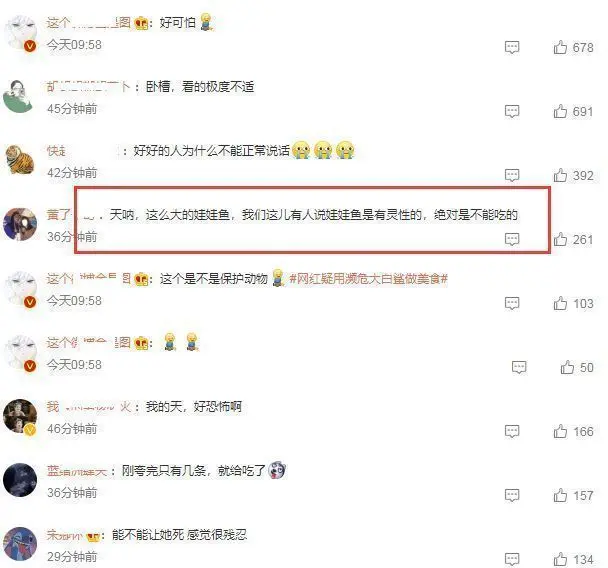The width and height of the screenshot is (608, 568).
Task: Open replies for '卧槽，看的极度不适' comment
Action: (x=512, y=112)
